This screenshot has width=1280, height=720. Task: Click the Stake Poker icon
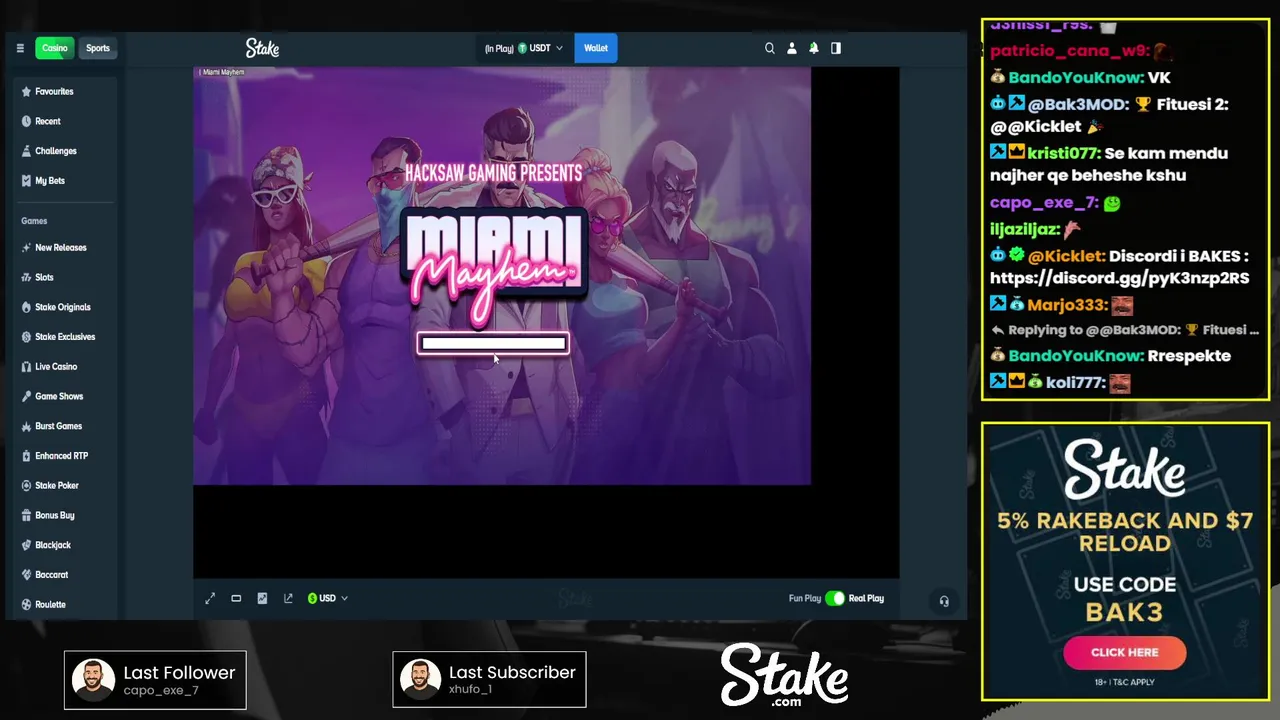[26, 486]
